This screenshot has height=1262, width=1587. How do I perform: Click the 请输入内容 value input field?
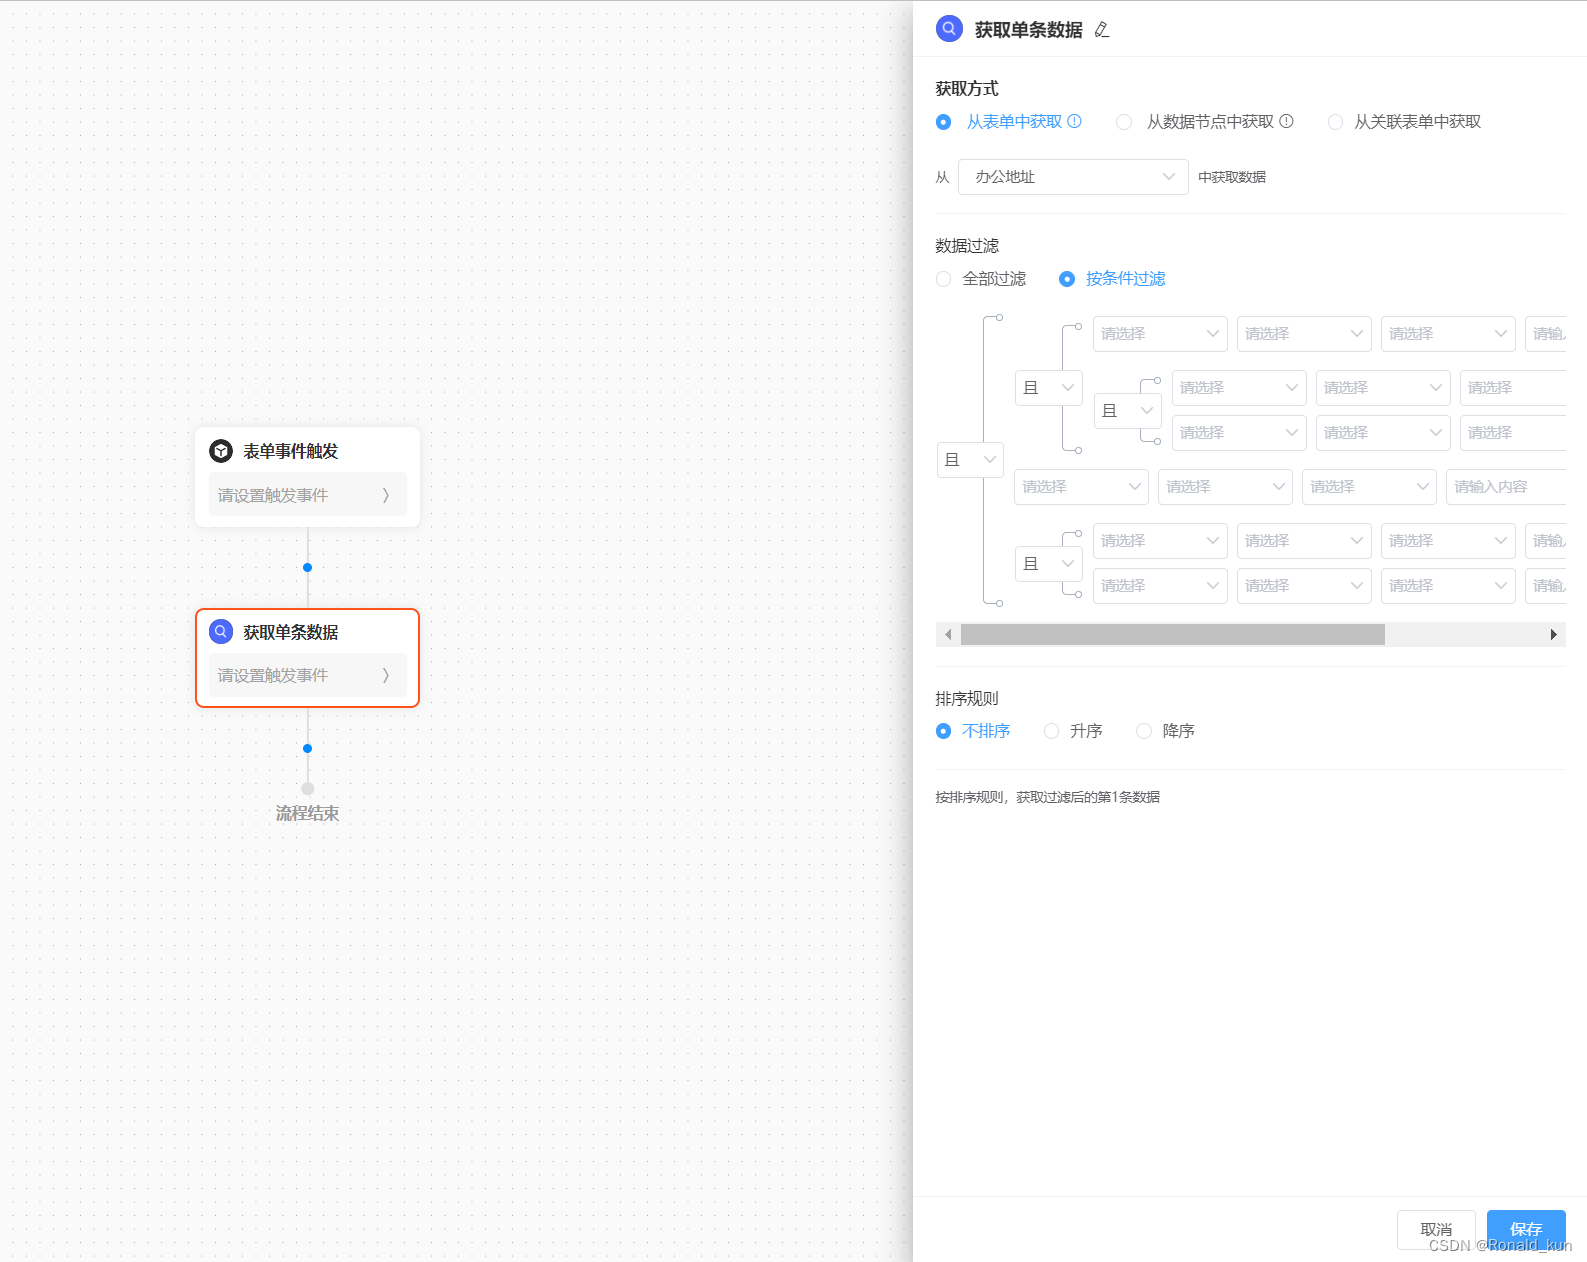(1506, 487)
